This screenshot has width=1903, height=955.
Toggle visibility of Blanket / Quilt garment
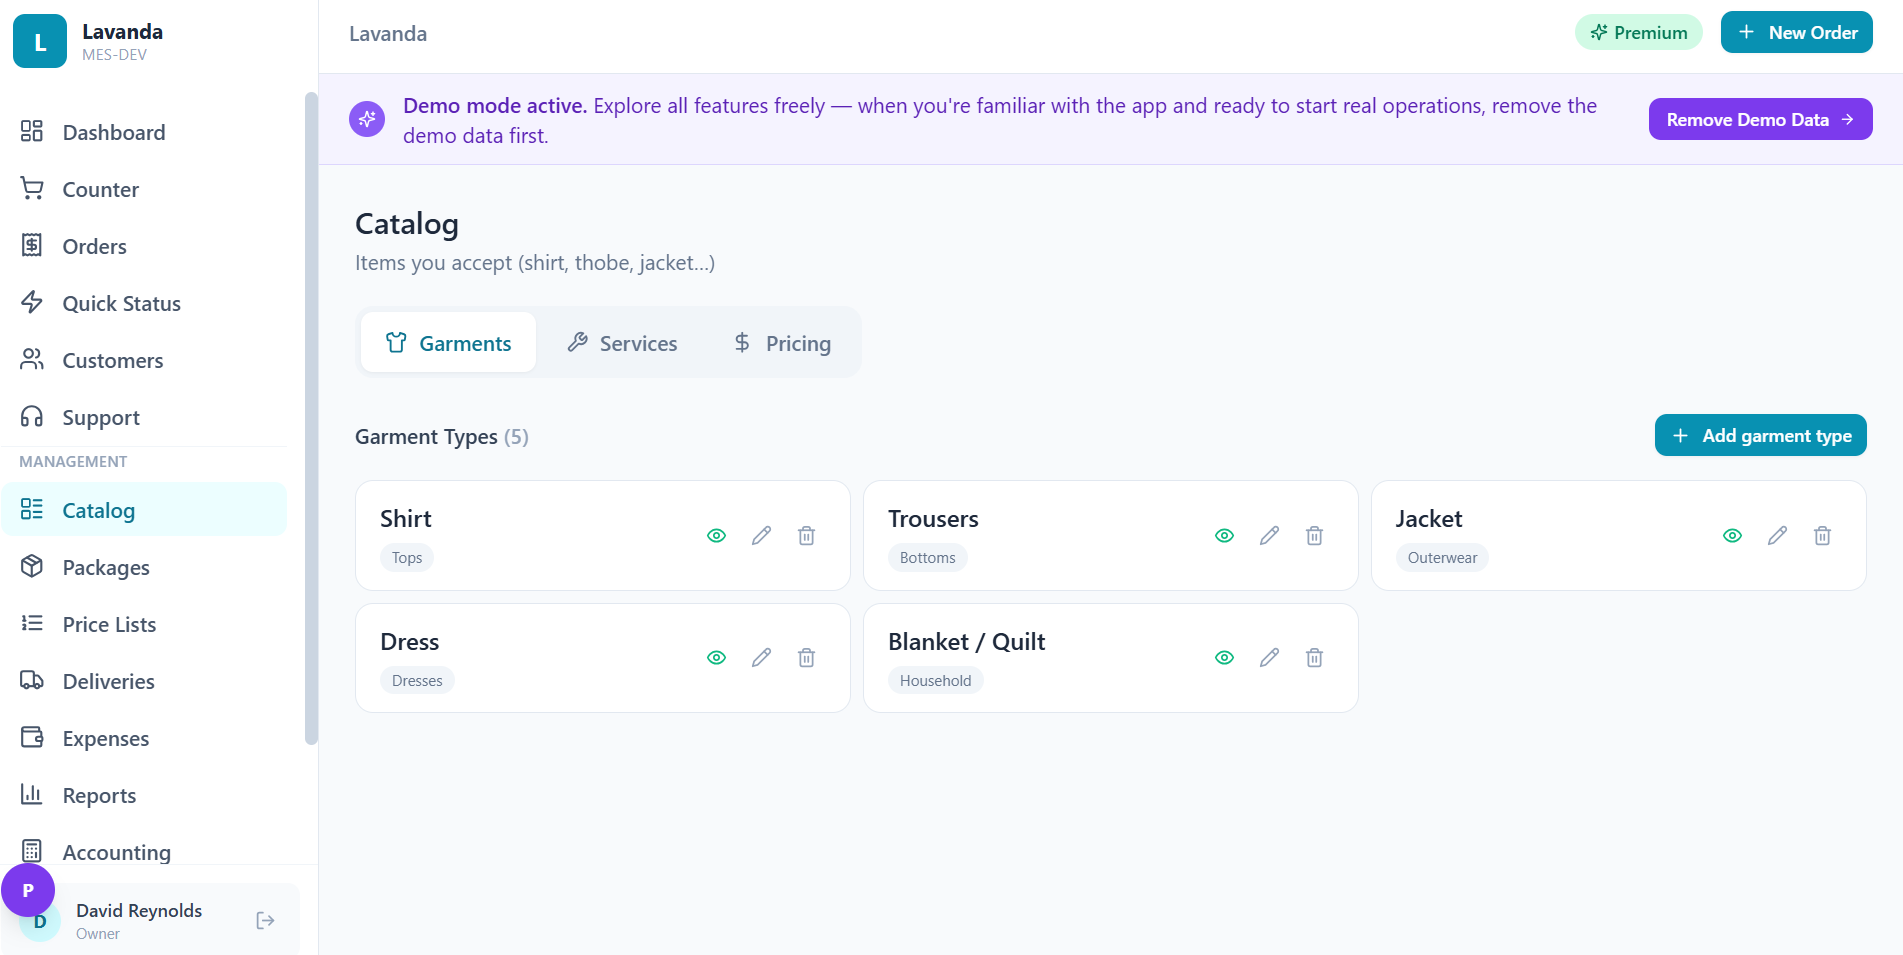click(1224, 658)
